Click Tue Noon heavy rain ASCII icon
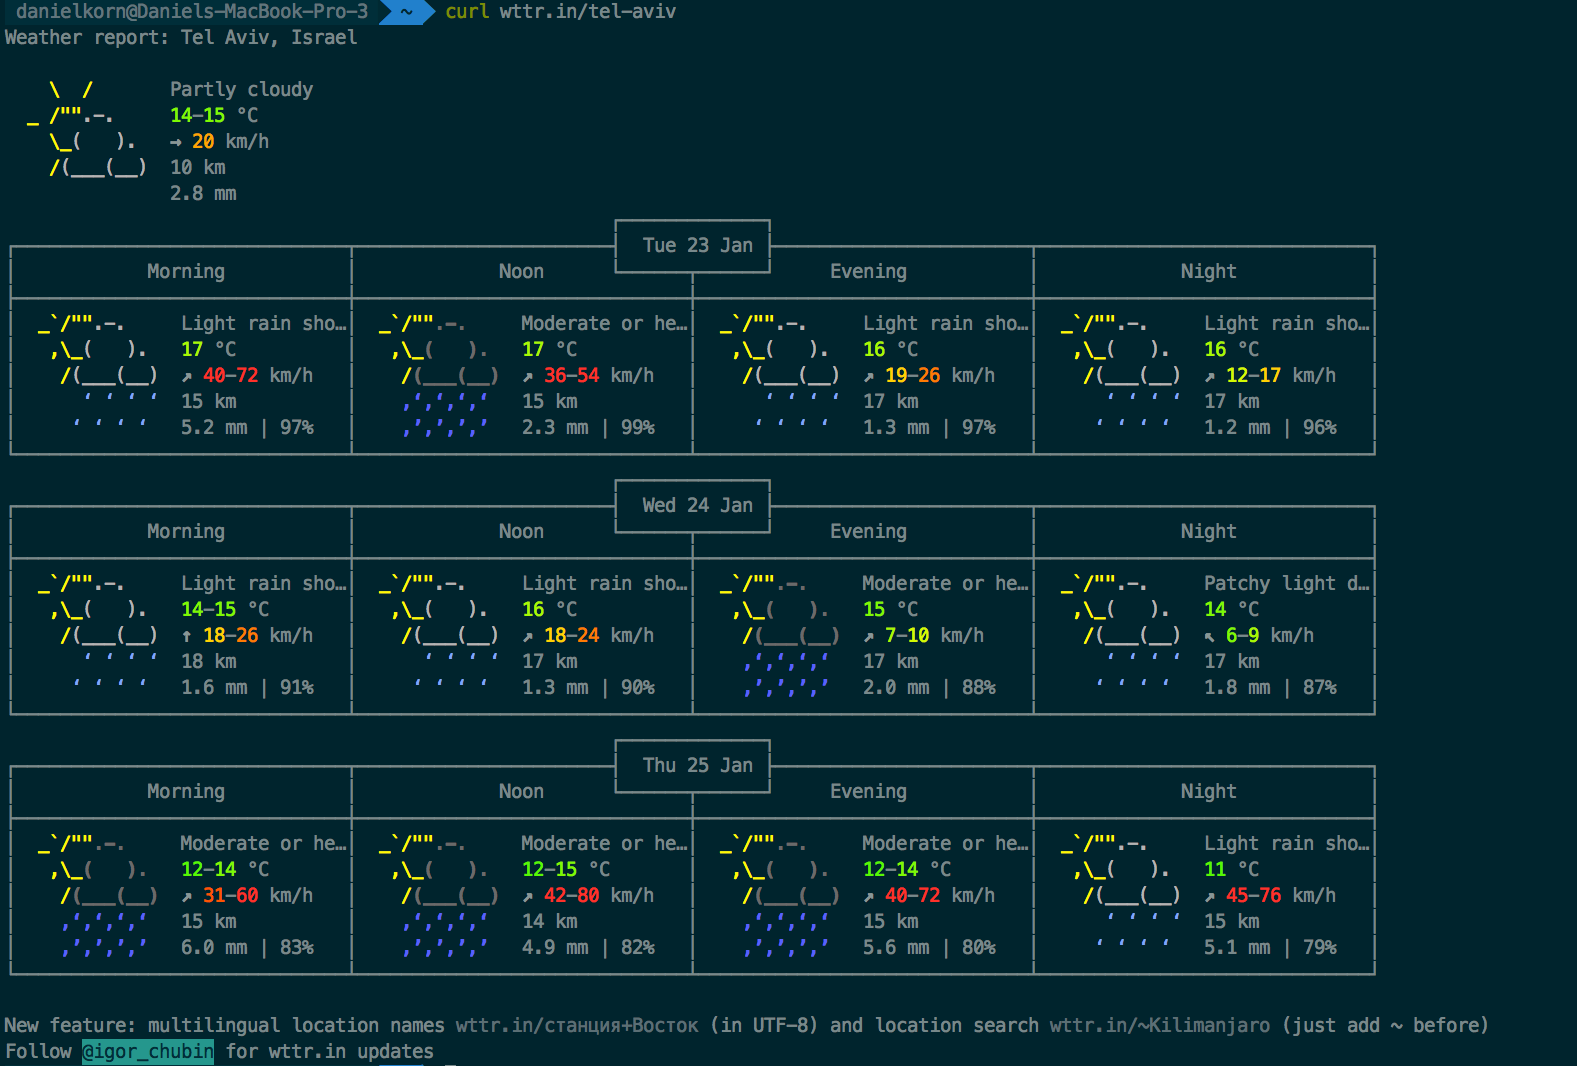 point(439,375)
